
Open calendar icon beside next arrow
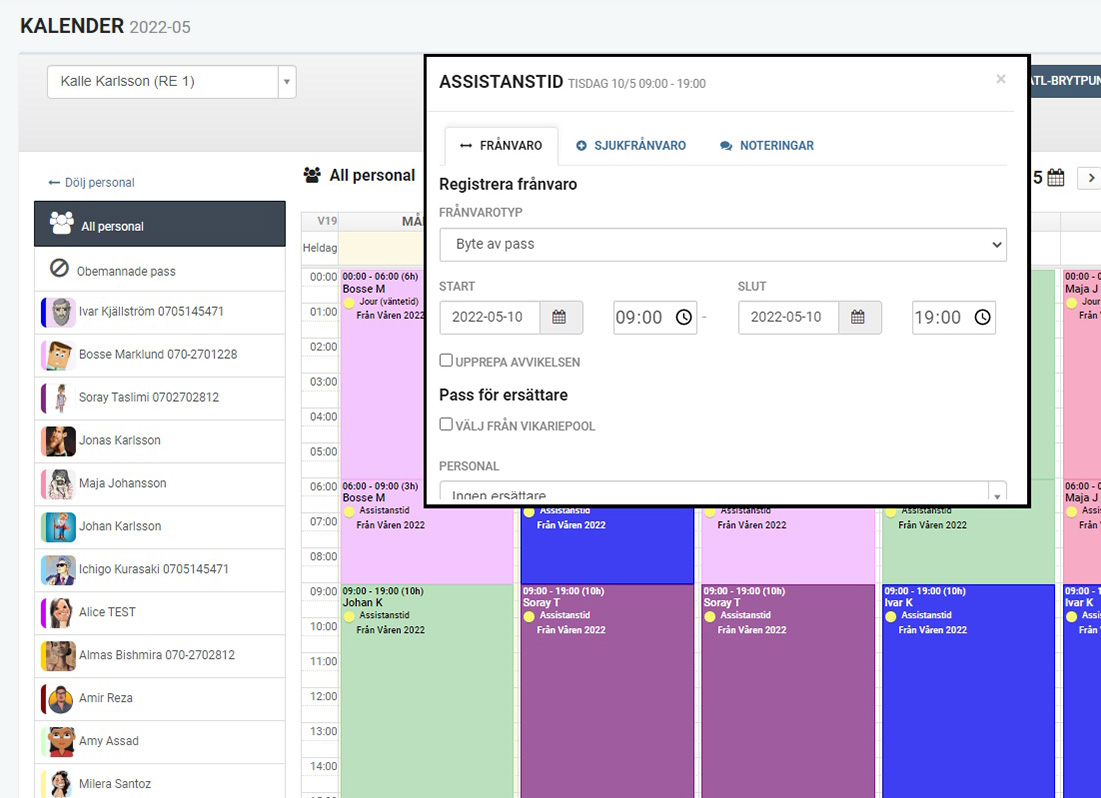click(x=1055, y=178)
